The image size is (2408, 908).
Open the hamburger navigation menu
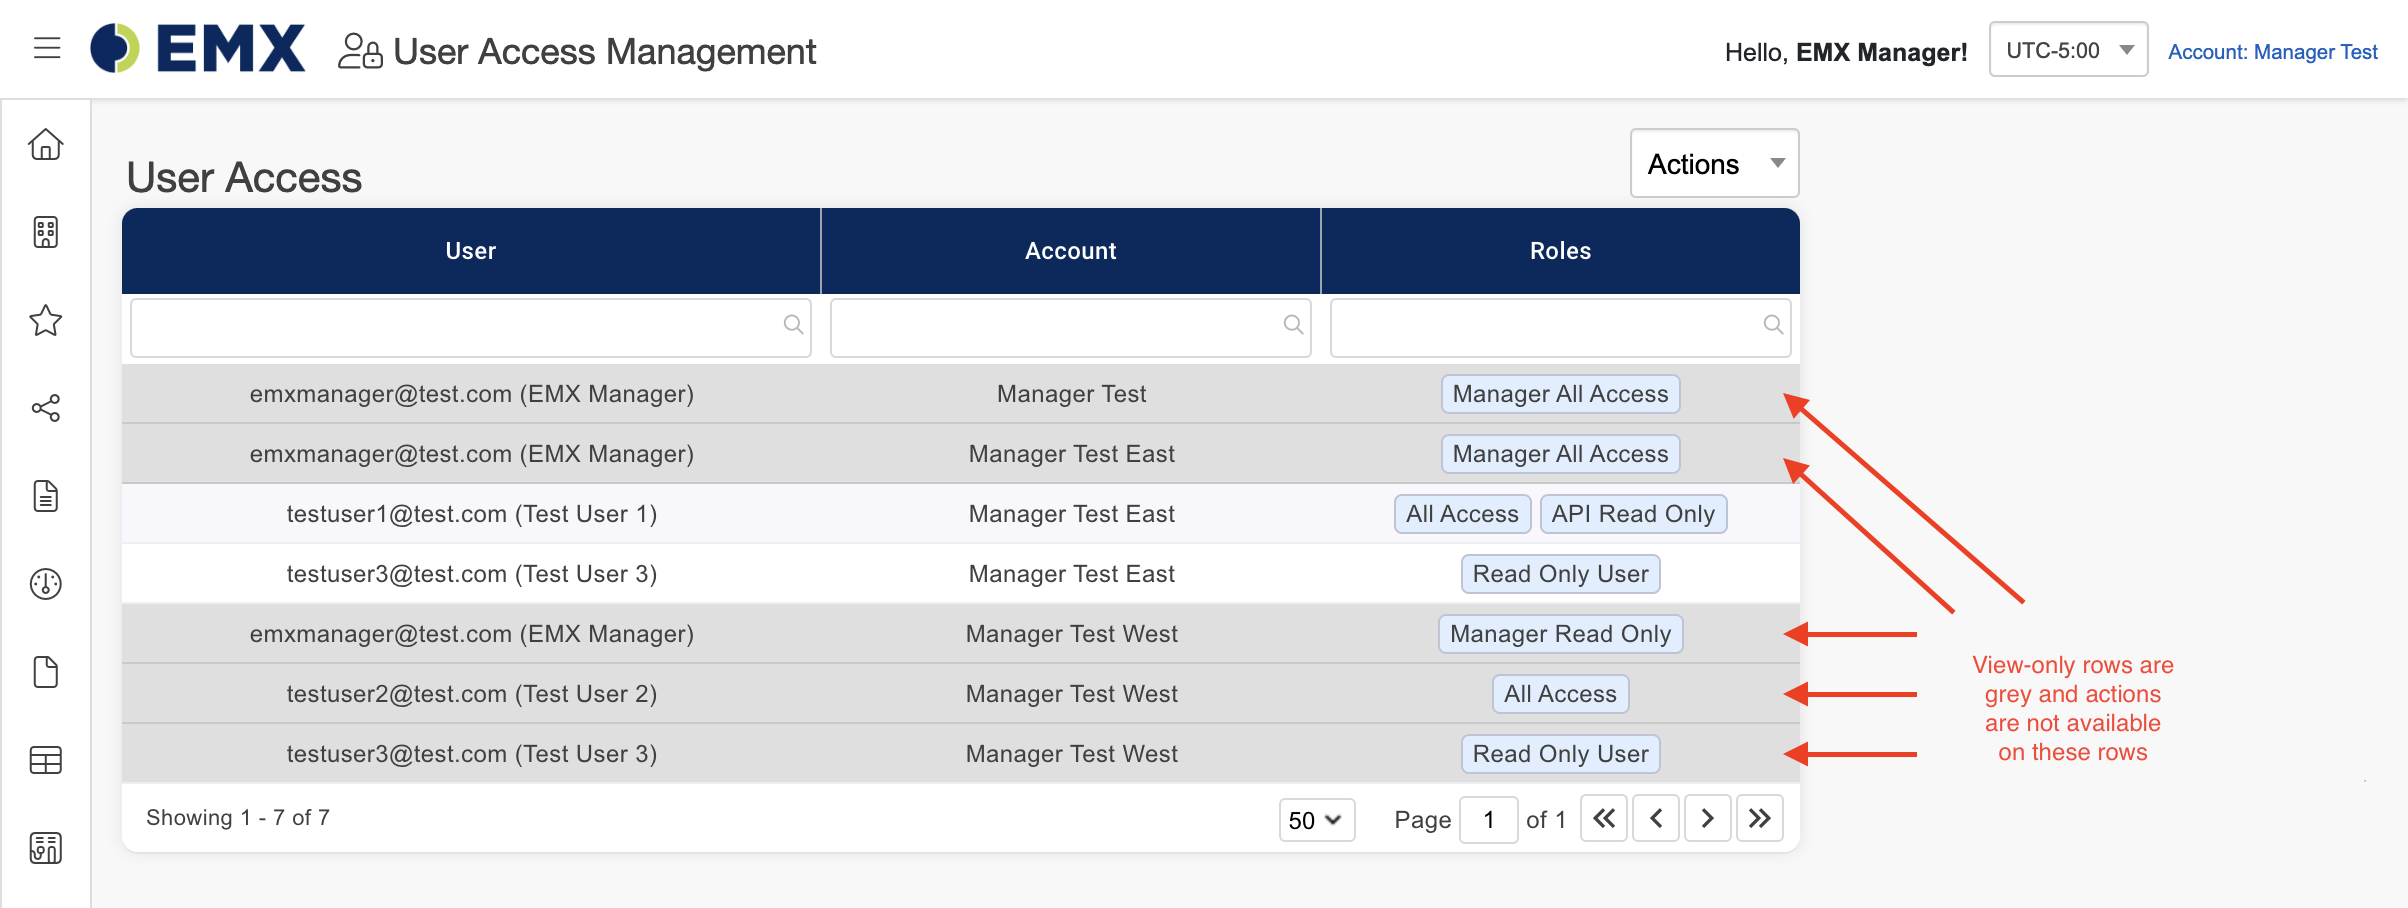pyautogui.click(x=47, y=48)
